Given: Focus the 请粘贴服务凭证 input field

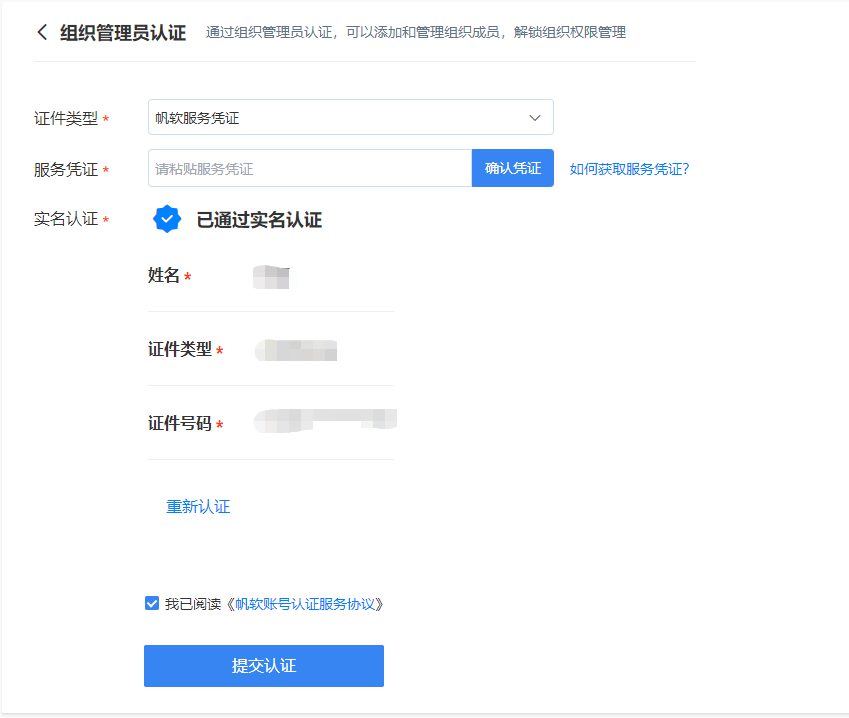Looking at the screenshot, I should click(x=310, y=169).
